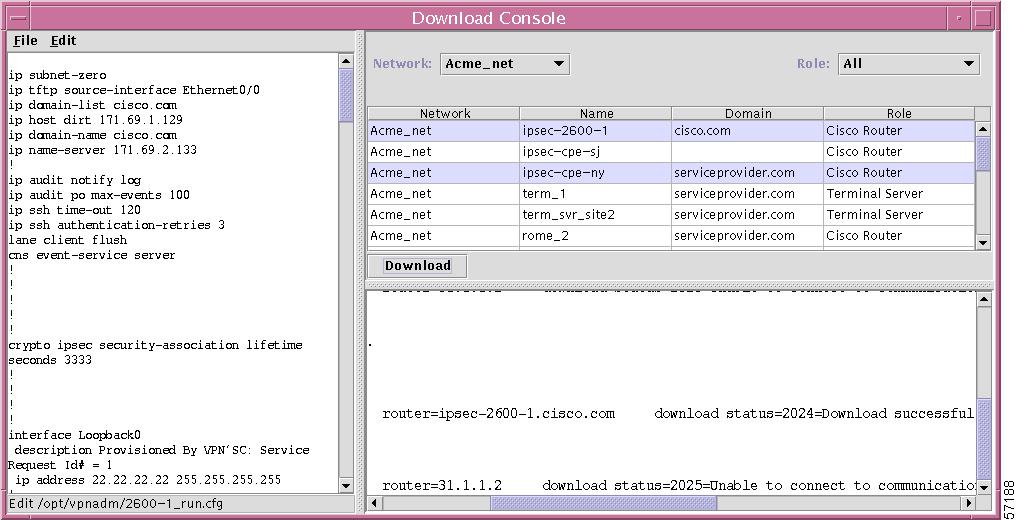Click down arrow of router table scrollbar
Screen dimensions: 1018x520
point(983,242)
